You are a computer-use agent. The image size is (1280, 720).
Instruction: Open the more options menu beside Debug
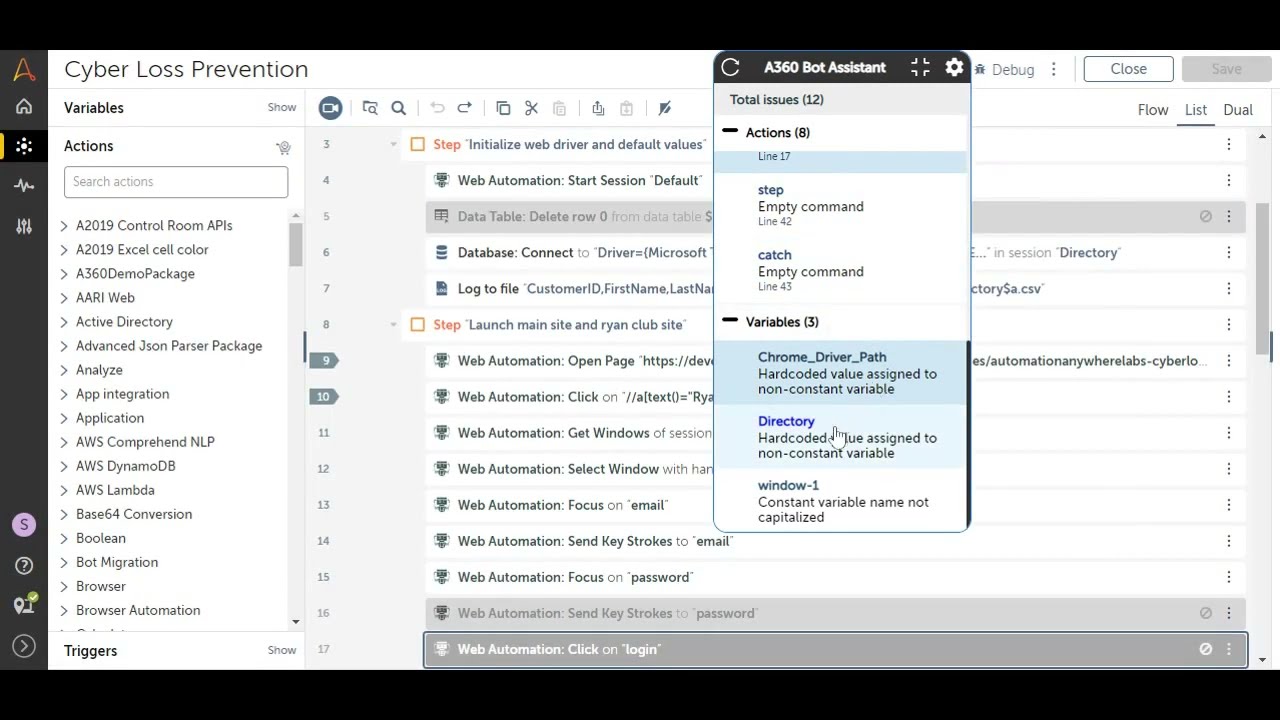coord(1053,69)
